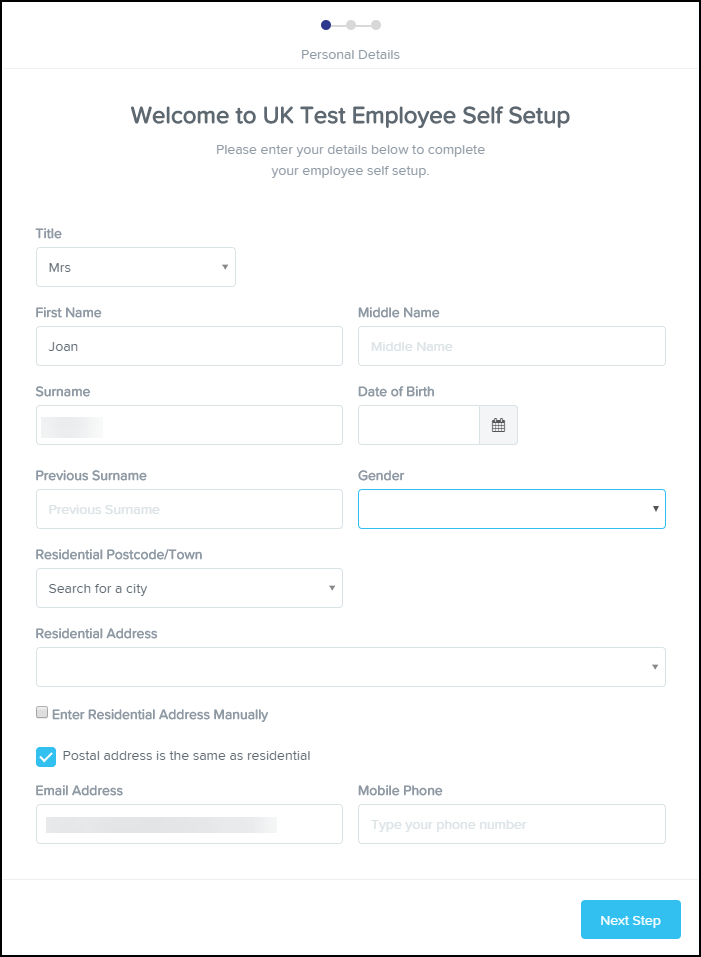
Task: Focus the Previous Surname input
Action: 189,509
